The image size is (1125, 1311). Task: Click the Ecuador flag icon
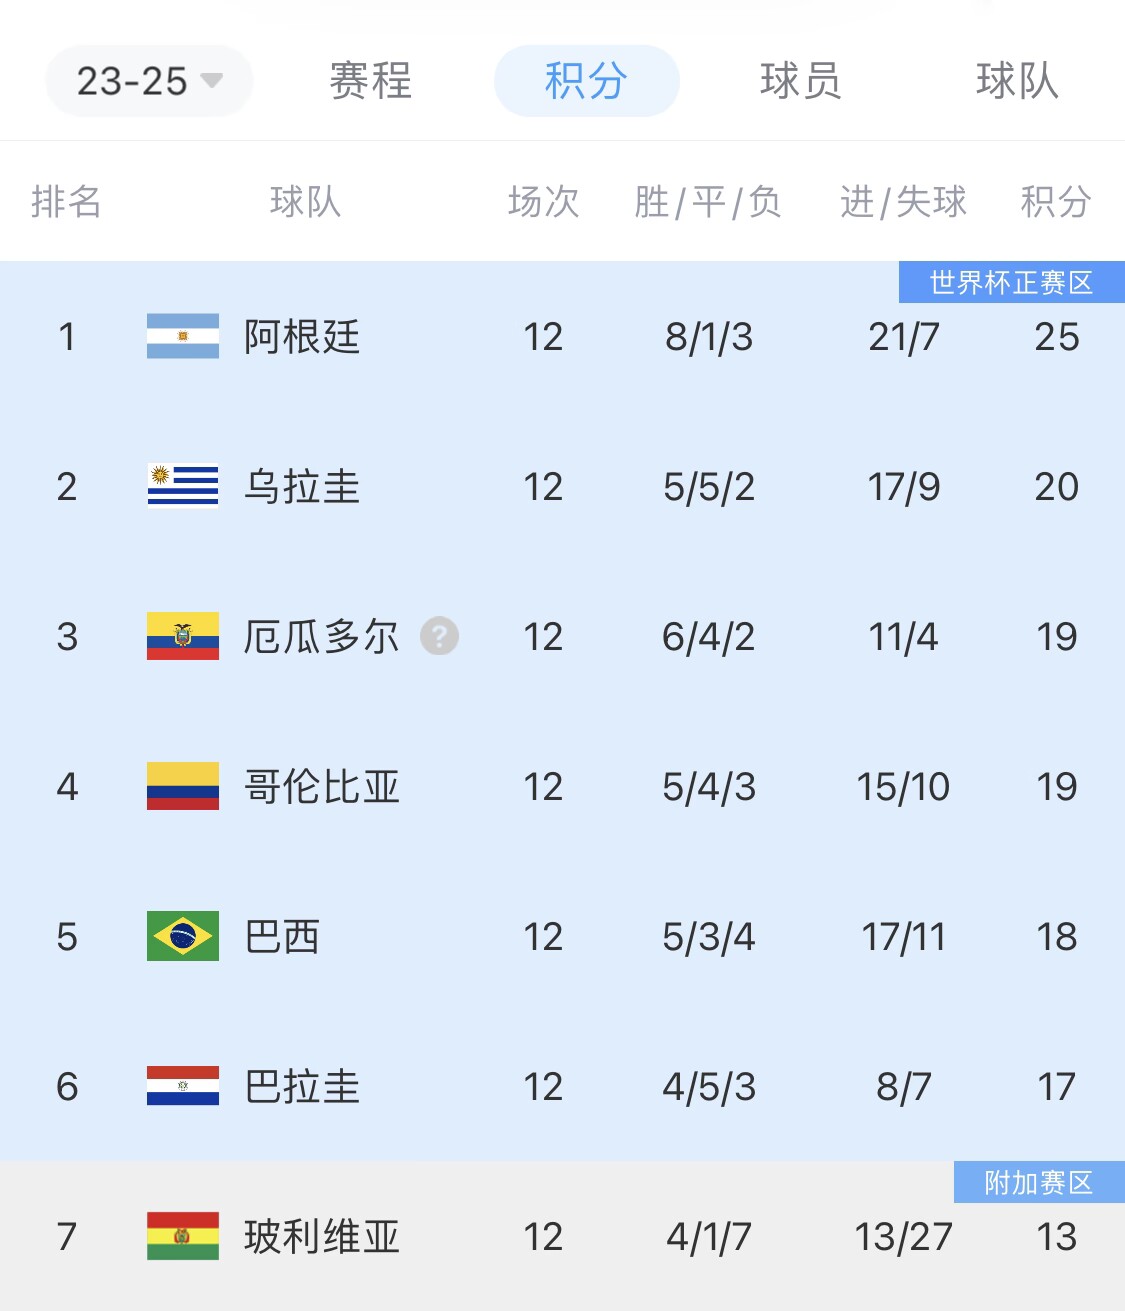tap(183, 637)
